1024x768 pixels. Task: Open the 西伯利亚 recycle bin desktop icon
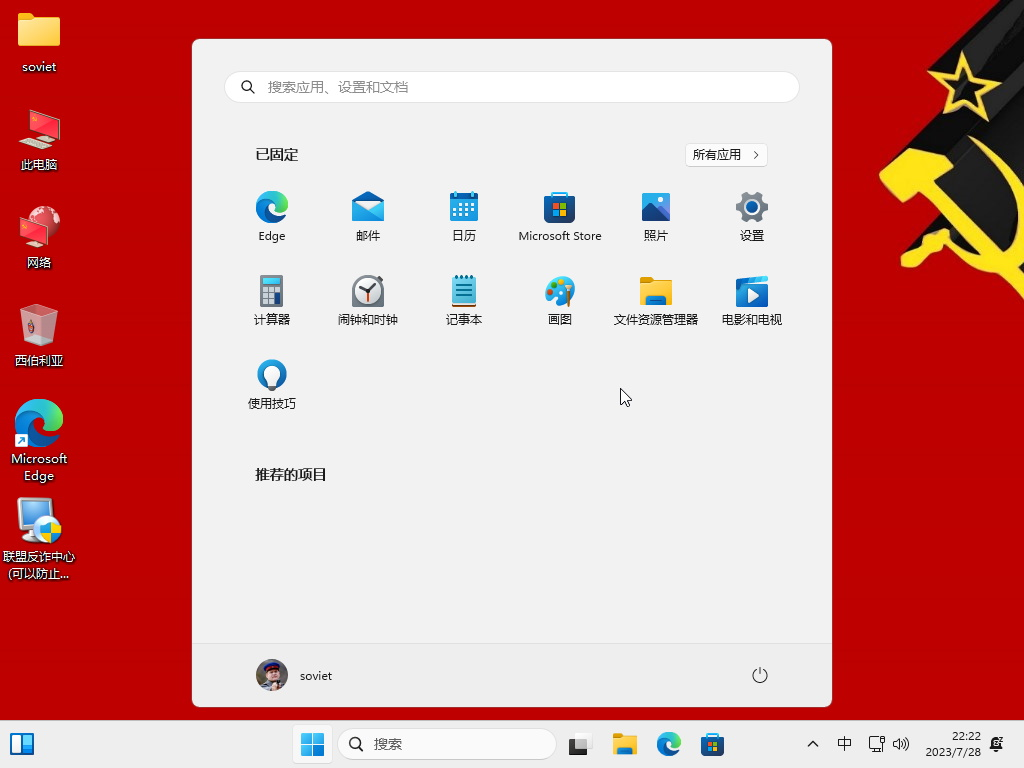click(39, 334)
